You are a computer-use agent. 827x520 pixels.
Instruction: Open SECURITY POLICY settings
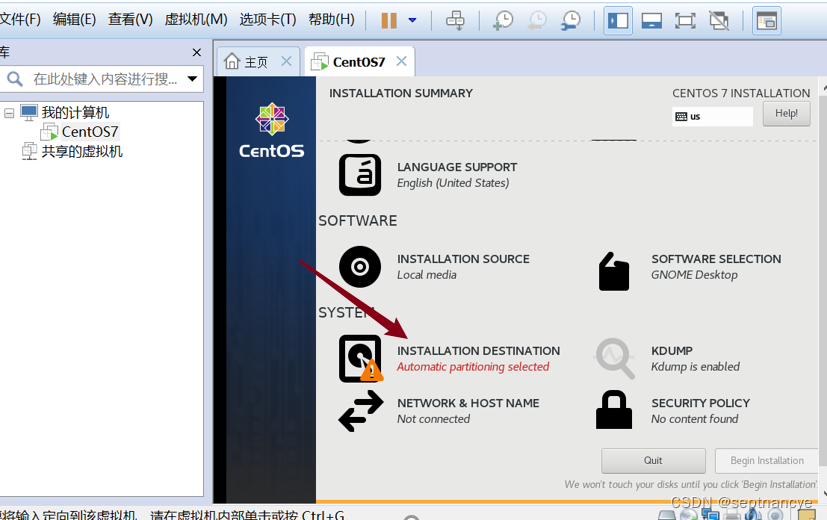(x=700, y=411)
